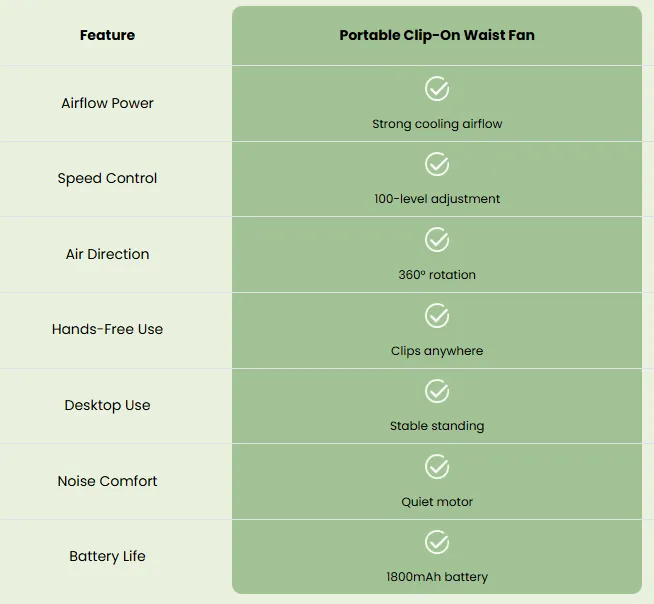
Task: Click the checkmark icon above 1800mAh battery
Action: click(x=437, y=542)
